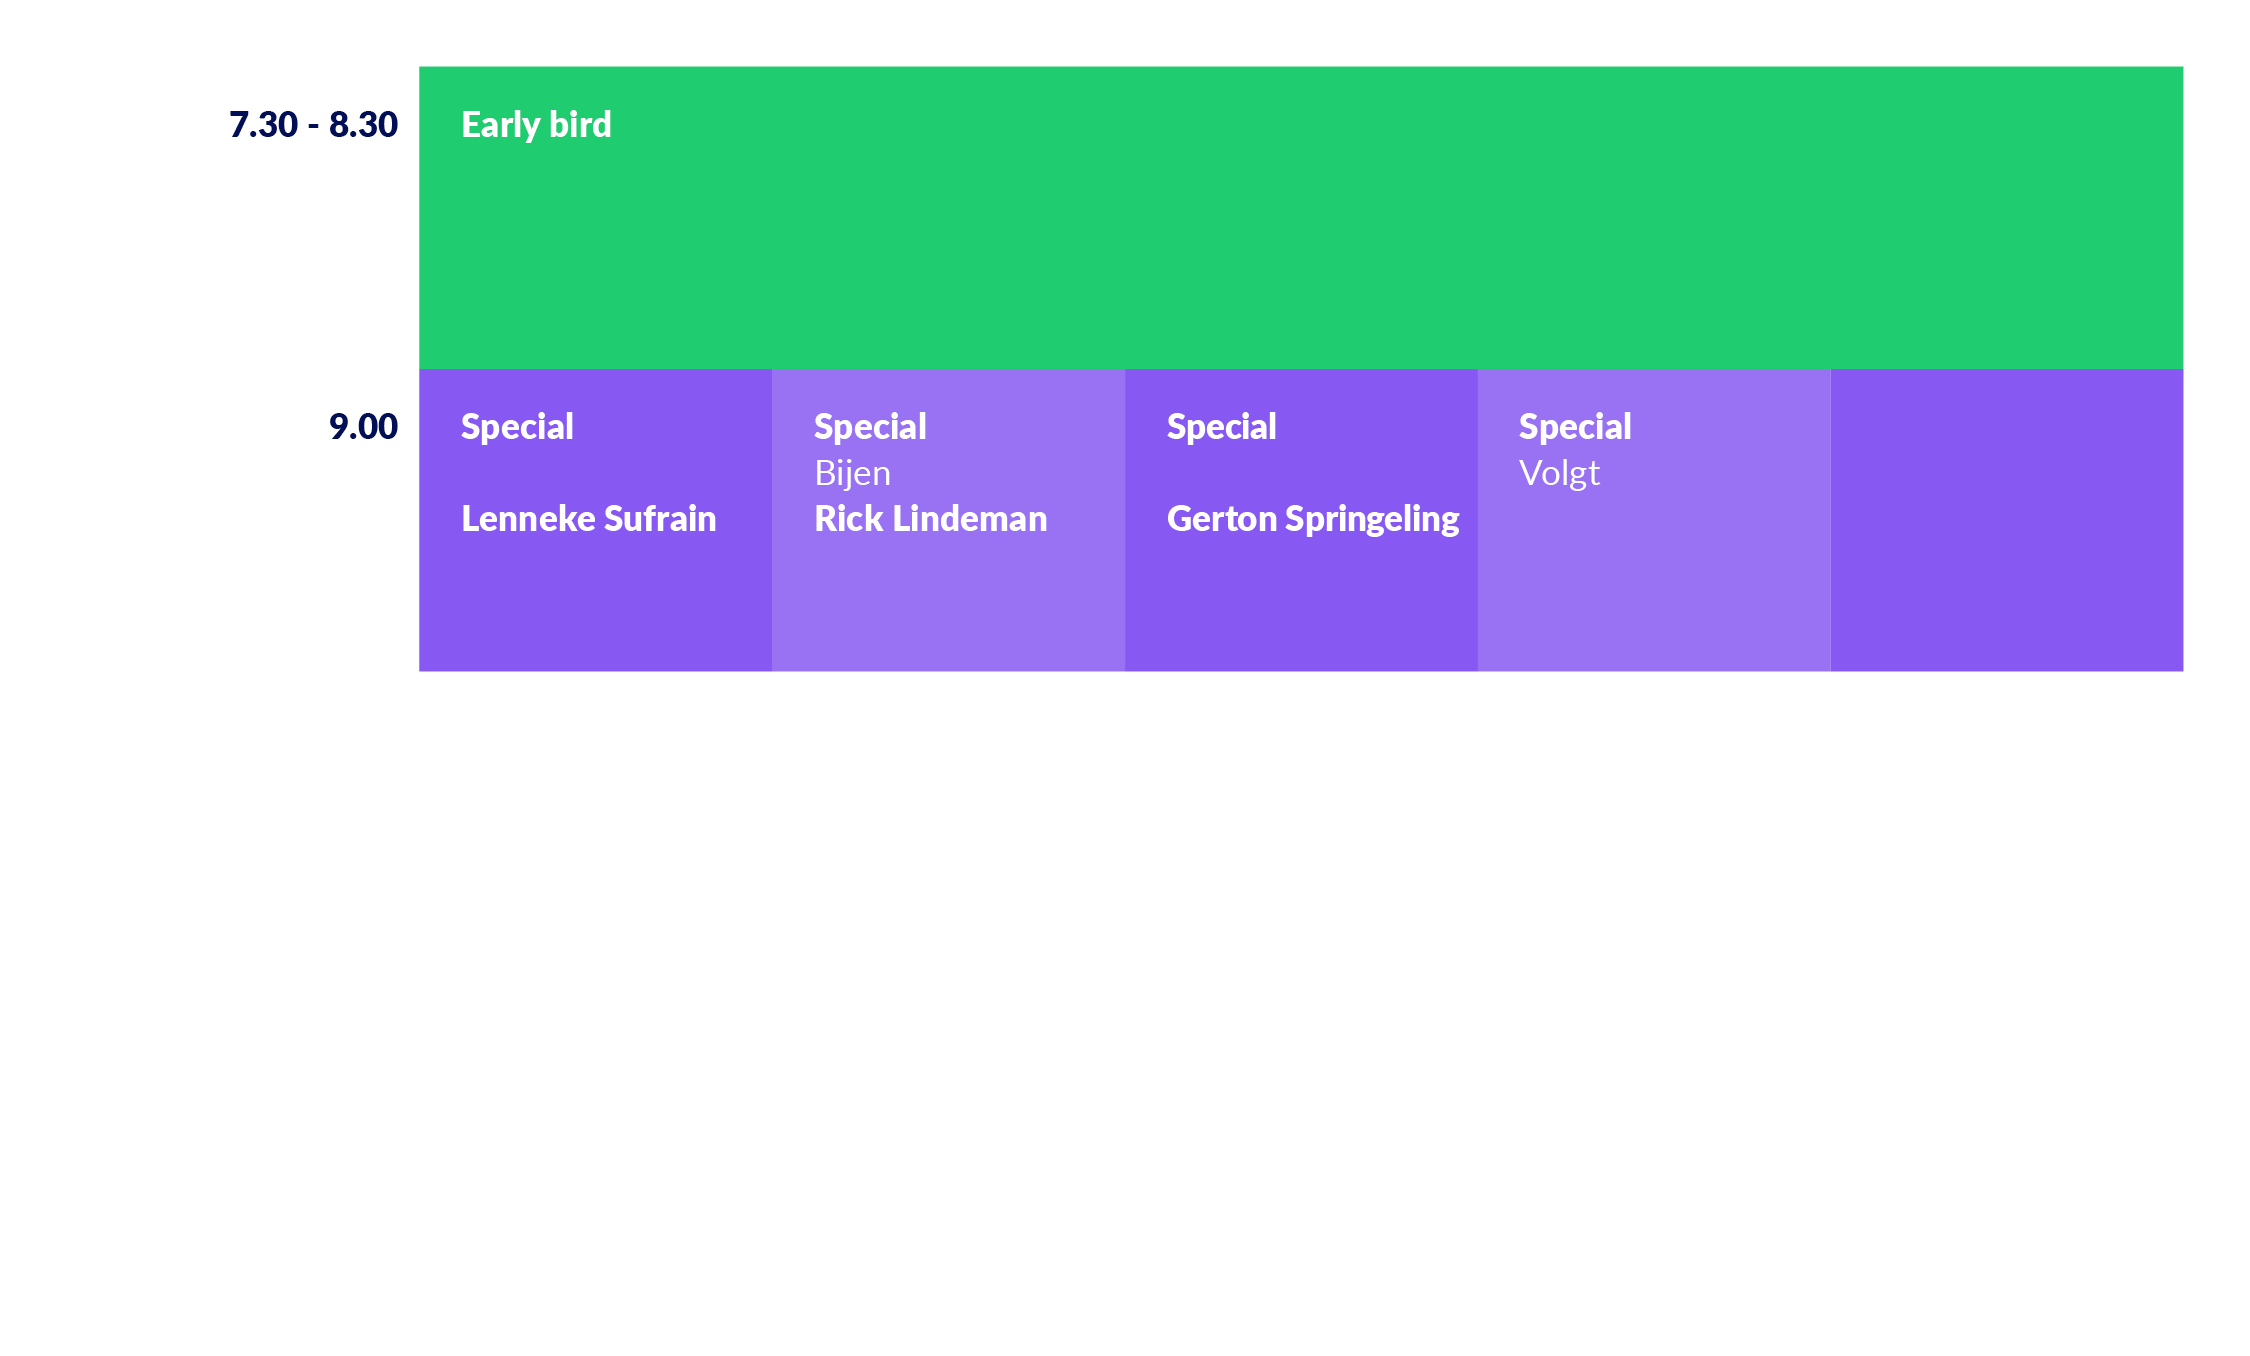2250x1356 pixels.
Task: Open Gerton Springeling's Special session card
Action: (x=1301, y=520)
